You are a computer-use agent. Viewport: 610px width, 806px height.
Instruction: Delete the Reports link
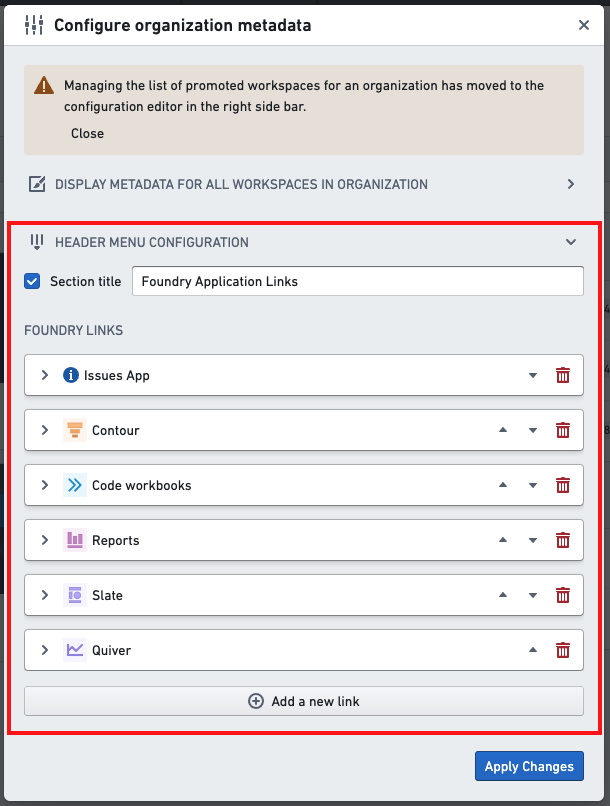point(563,540)
